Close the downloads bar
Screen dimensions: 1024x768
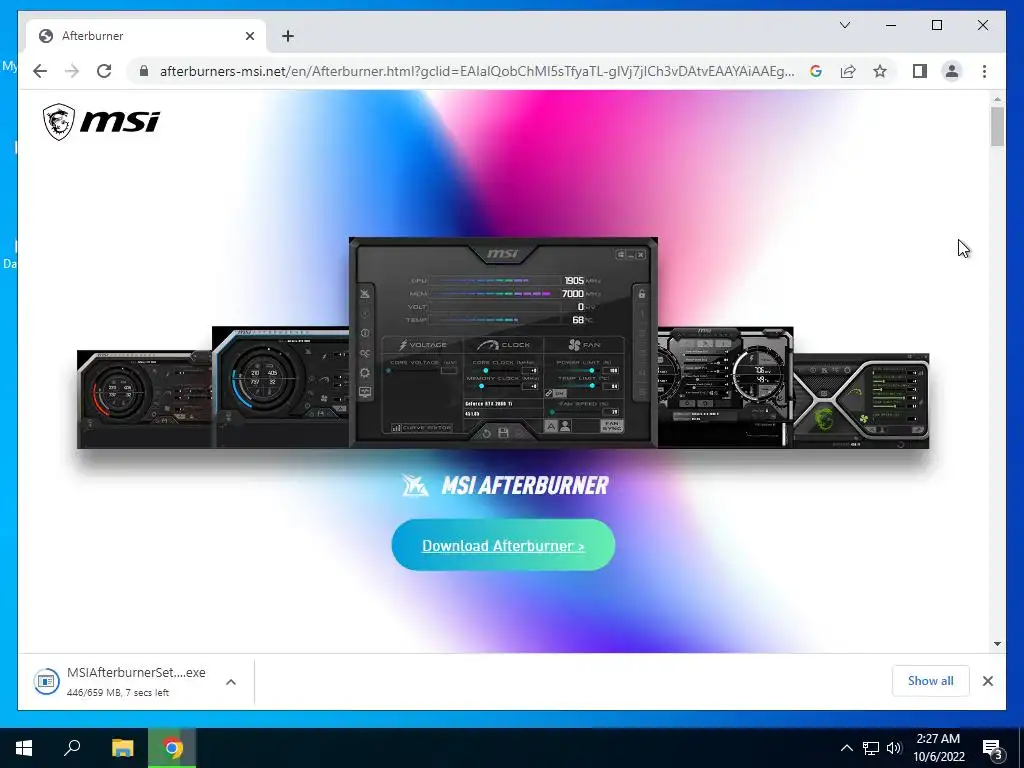click(987, 681)
